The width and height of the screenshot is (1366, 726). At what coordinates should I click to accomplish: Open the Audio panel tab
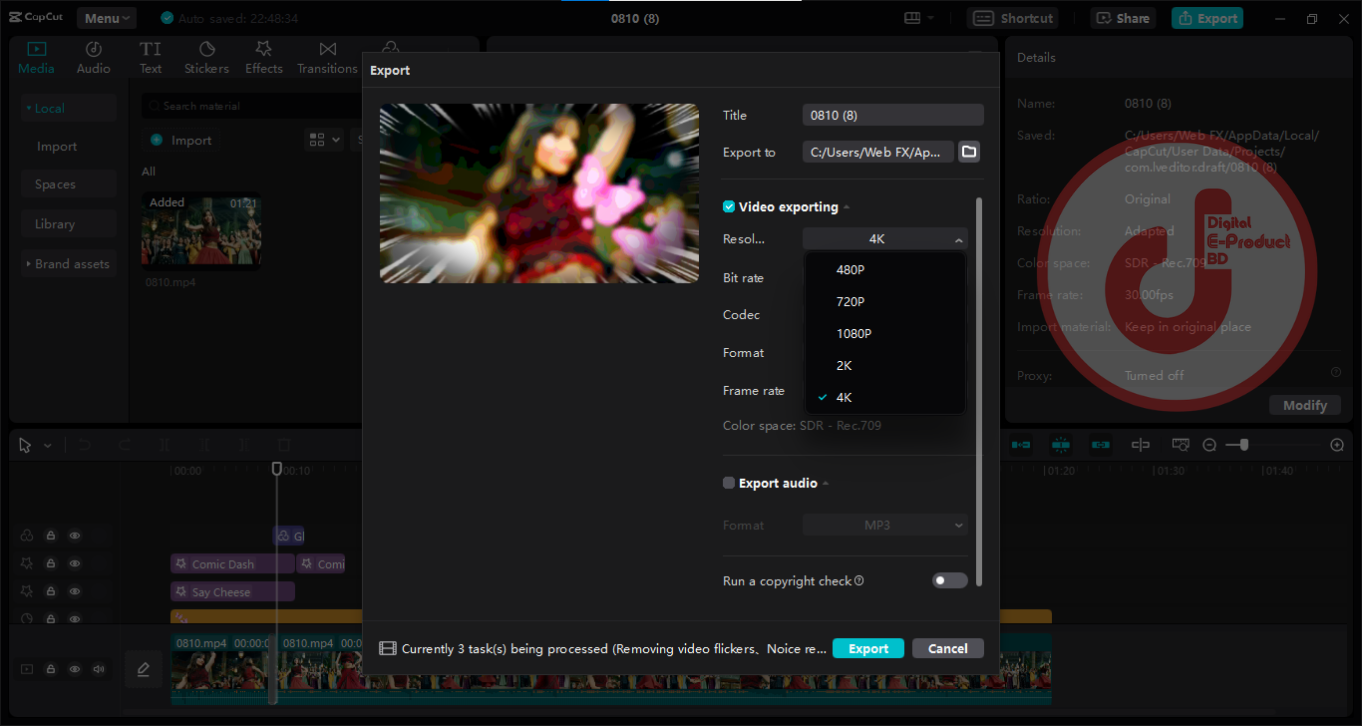tap(93, 58)
